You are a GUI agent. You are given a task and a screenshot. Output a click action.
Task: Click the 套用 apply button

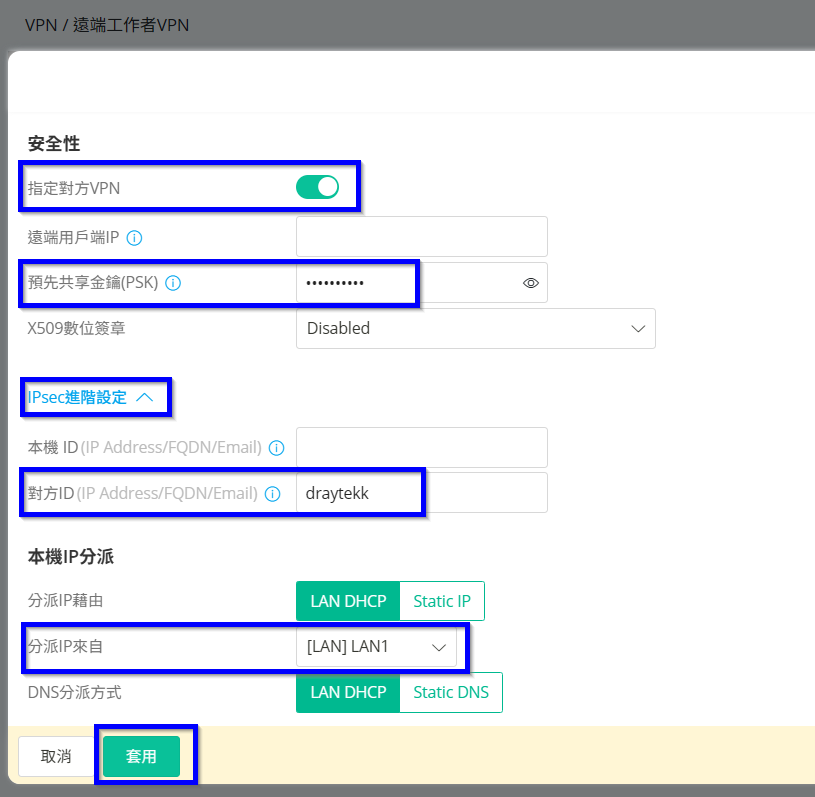pos(141,756)
